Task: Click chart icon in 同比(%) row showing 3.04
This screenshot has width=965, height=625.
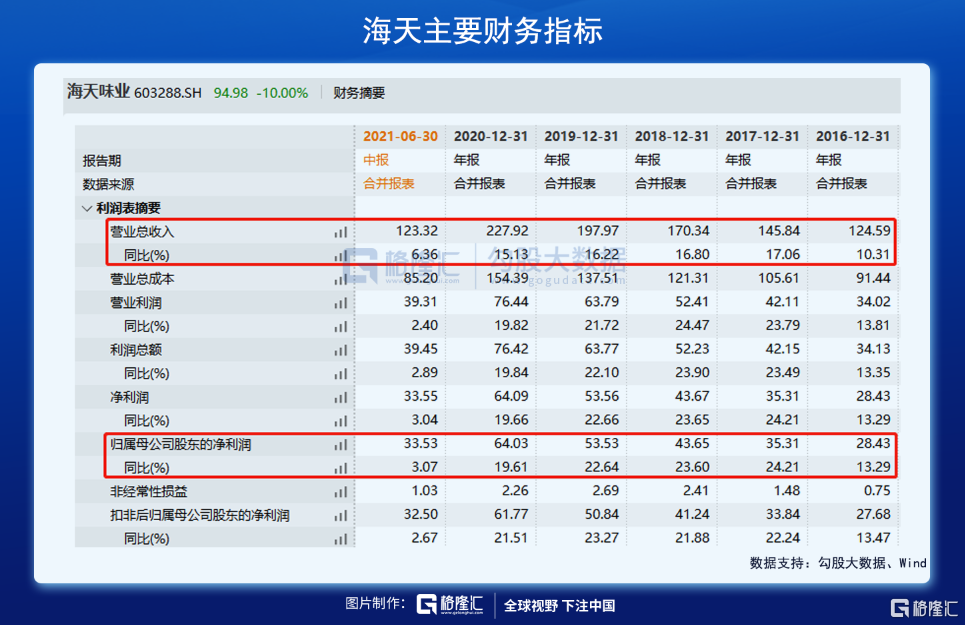Action: [x=341, y=421]
